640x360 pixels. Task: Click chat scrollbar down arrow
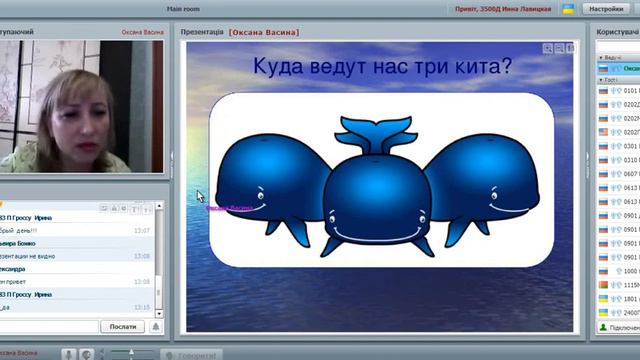coord(159,313)
